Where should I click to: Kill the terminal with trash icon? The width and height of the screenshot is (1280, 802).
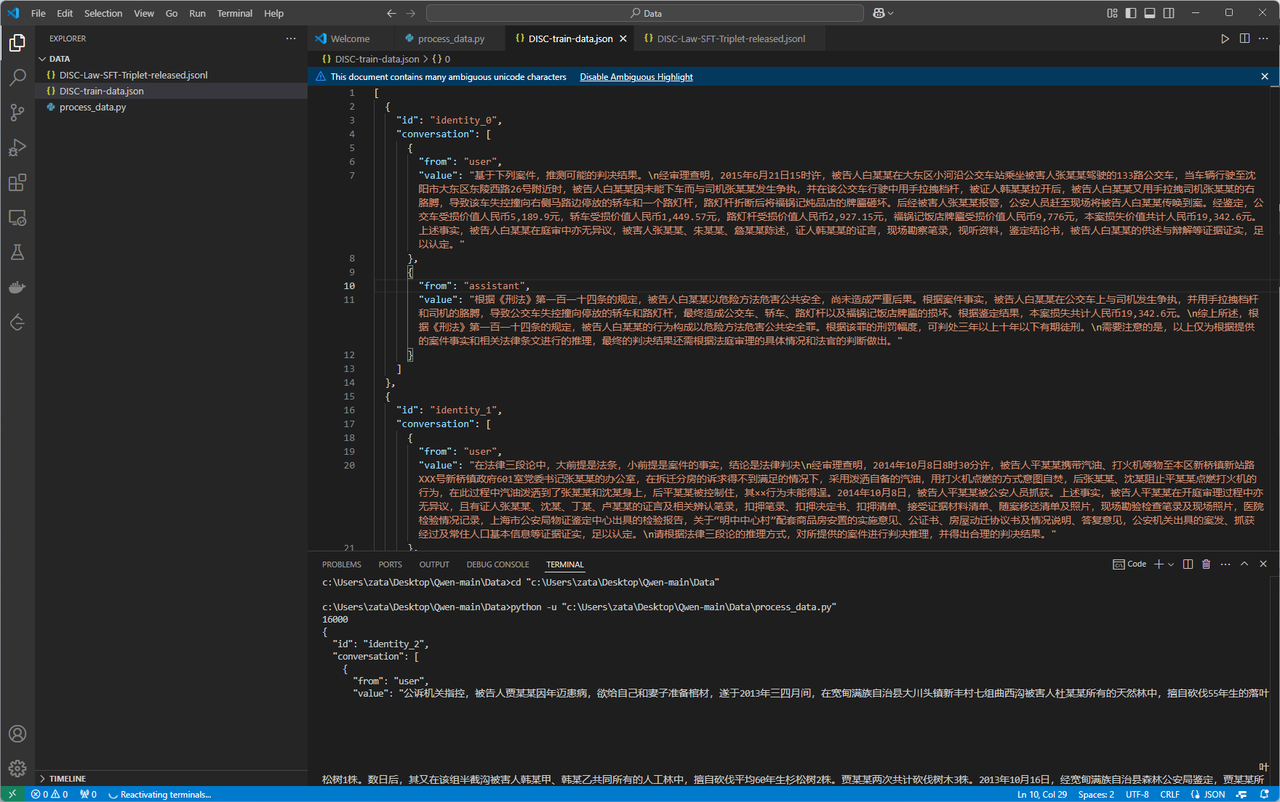[x=1206, y=564]
